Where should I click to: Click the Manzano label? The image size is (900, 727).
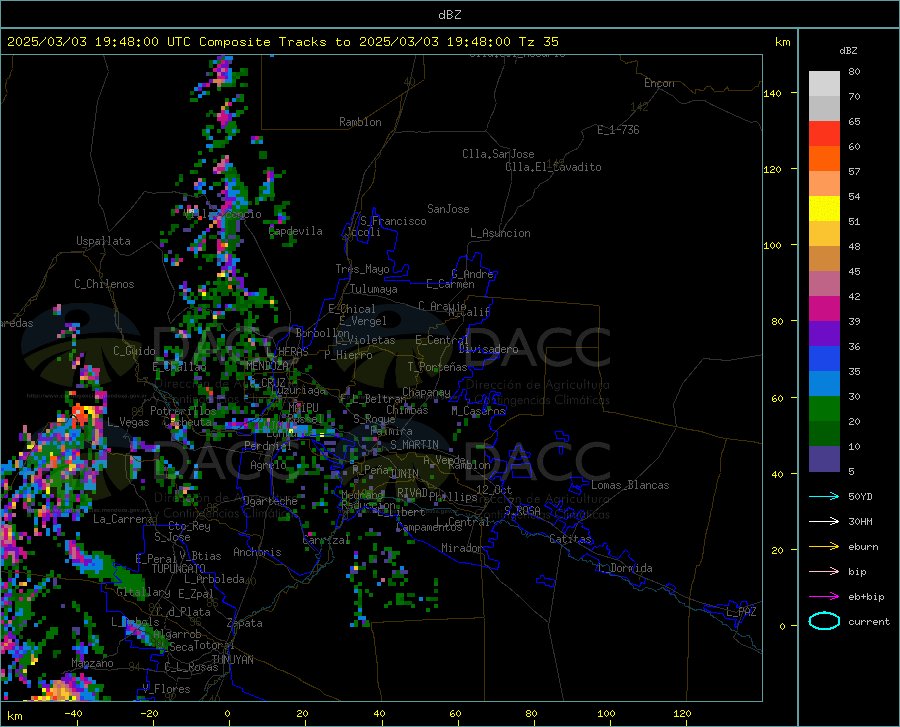(x=92, y=663)
